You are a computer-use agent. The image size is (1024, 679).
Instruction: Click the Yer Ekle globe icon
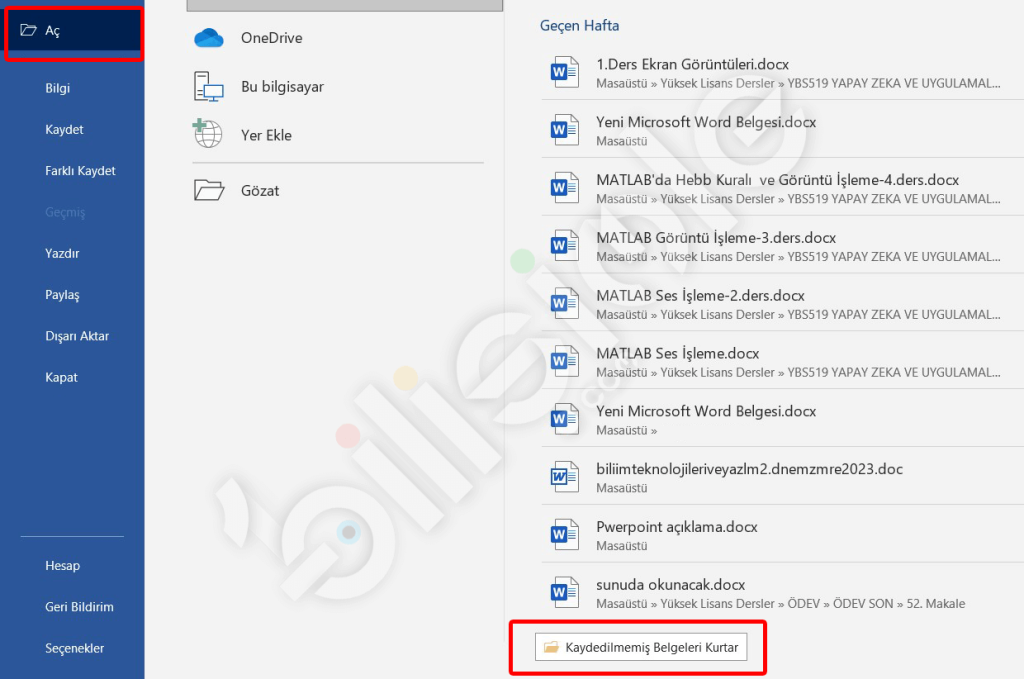[208, 134]
